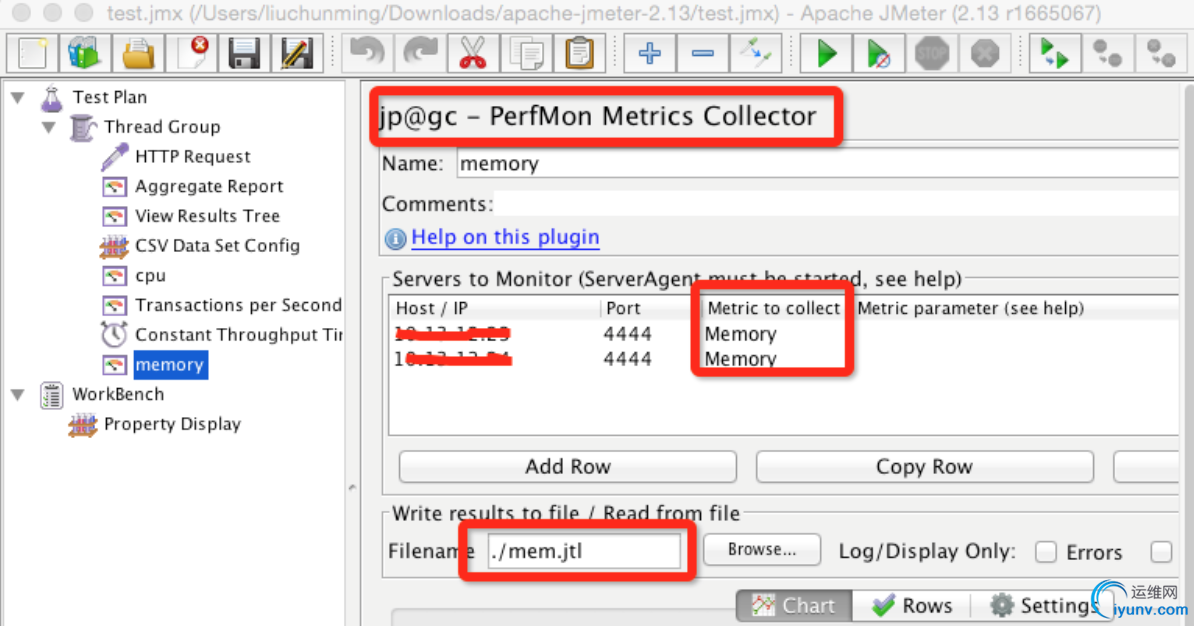Cut the selection with the scissors icon
Viewport: 1194px width, 626px height.
pyautogui.click(x=473, y=53)
